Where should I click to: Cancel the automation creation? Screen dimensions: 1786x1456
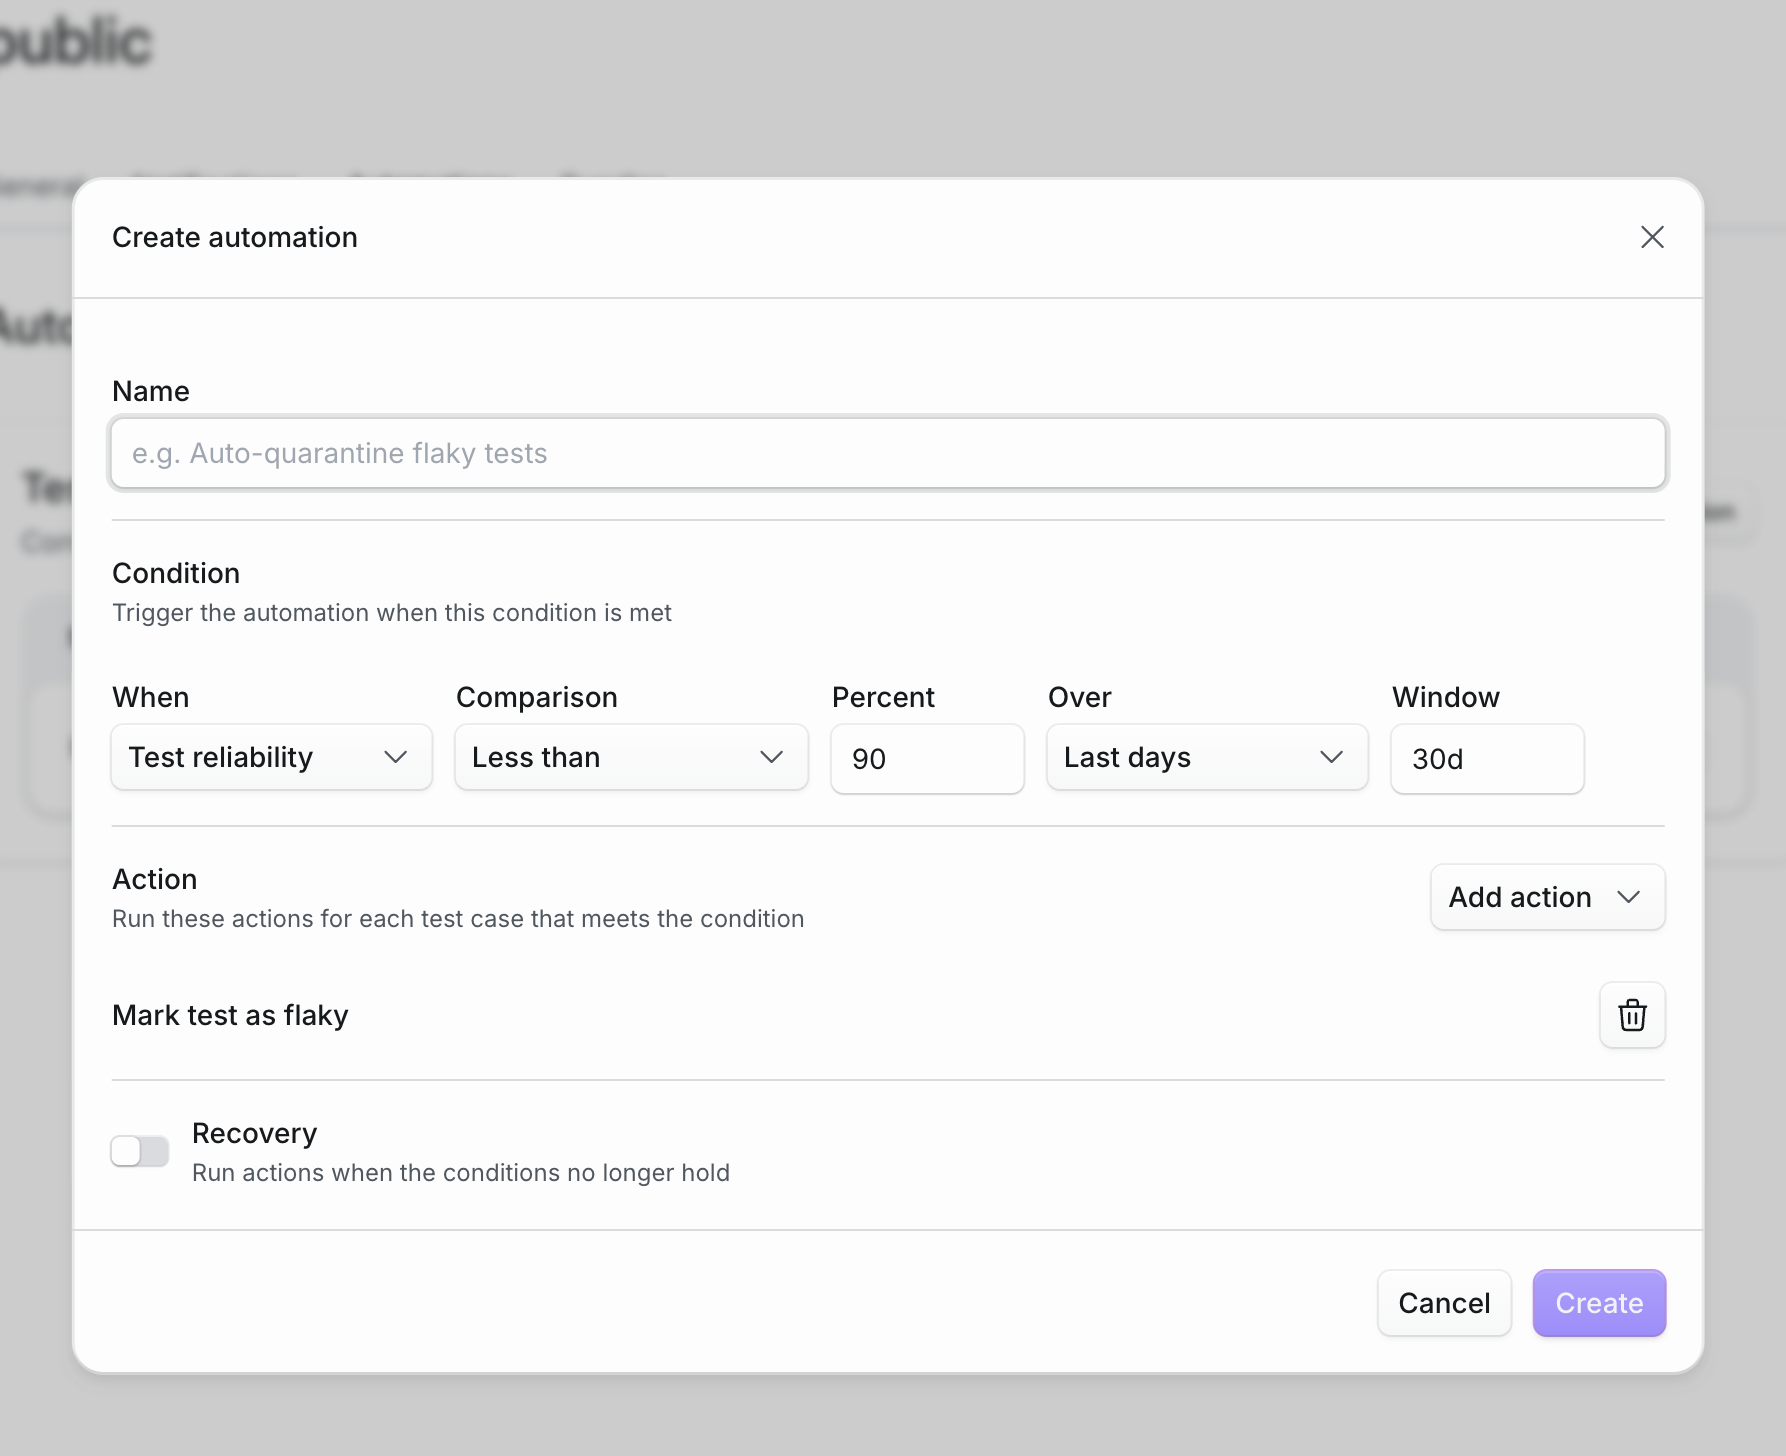coord(1444,1303)
